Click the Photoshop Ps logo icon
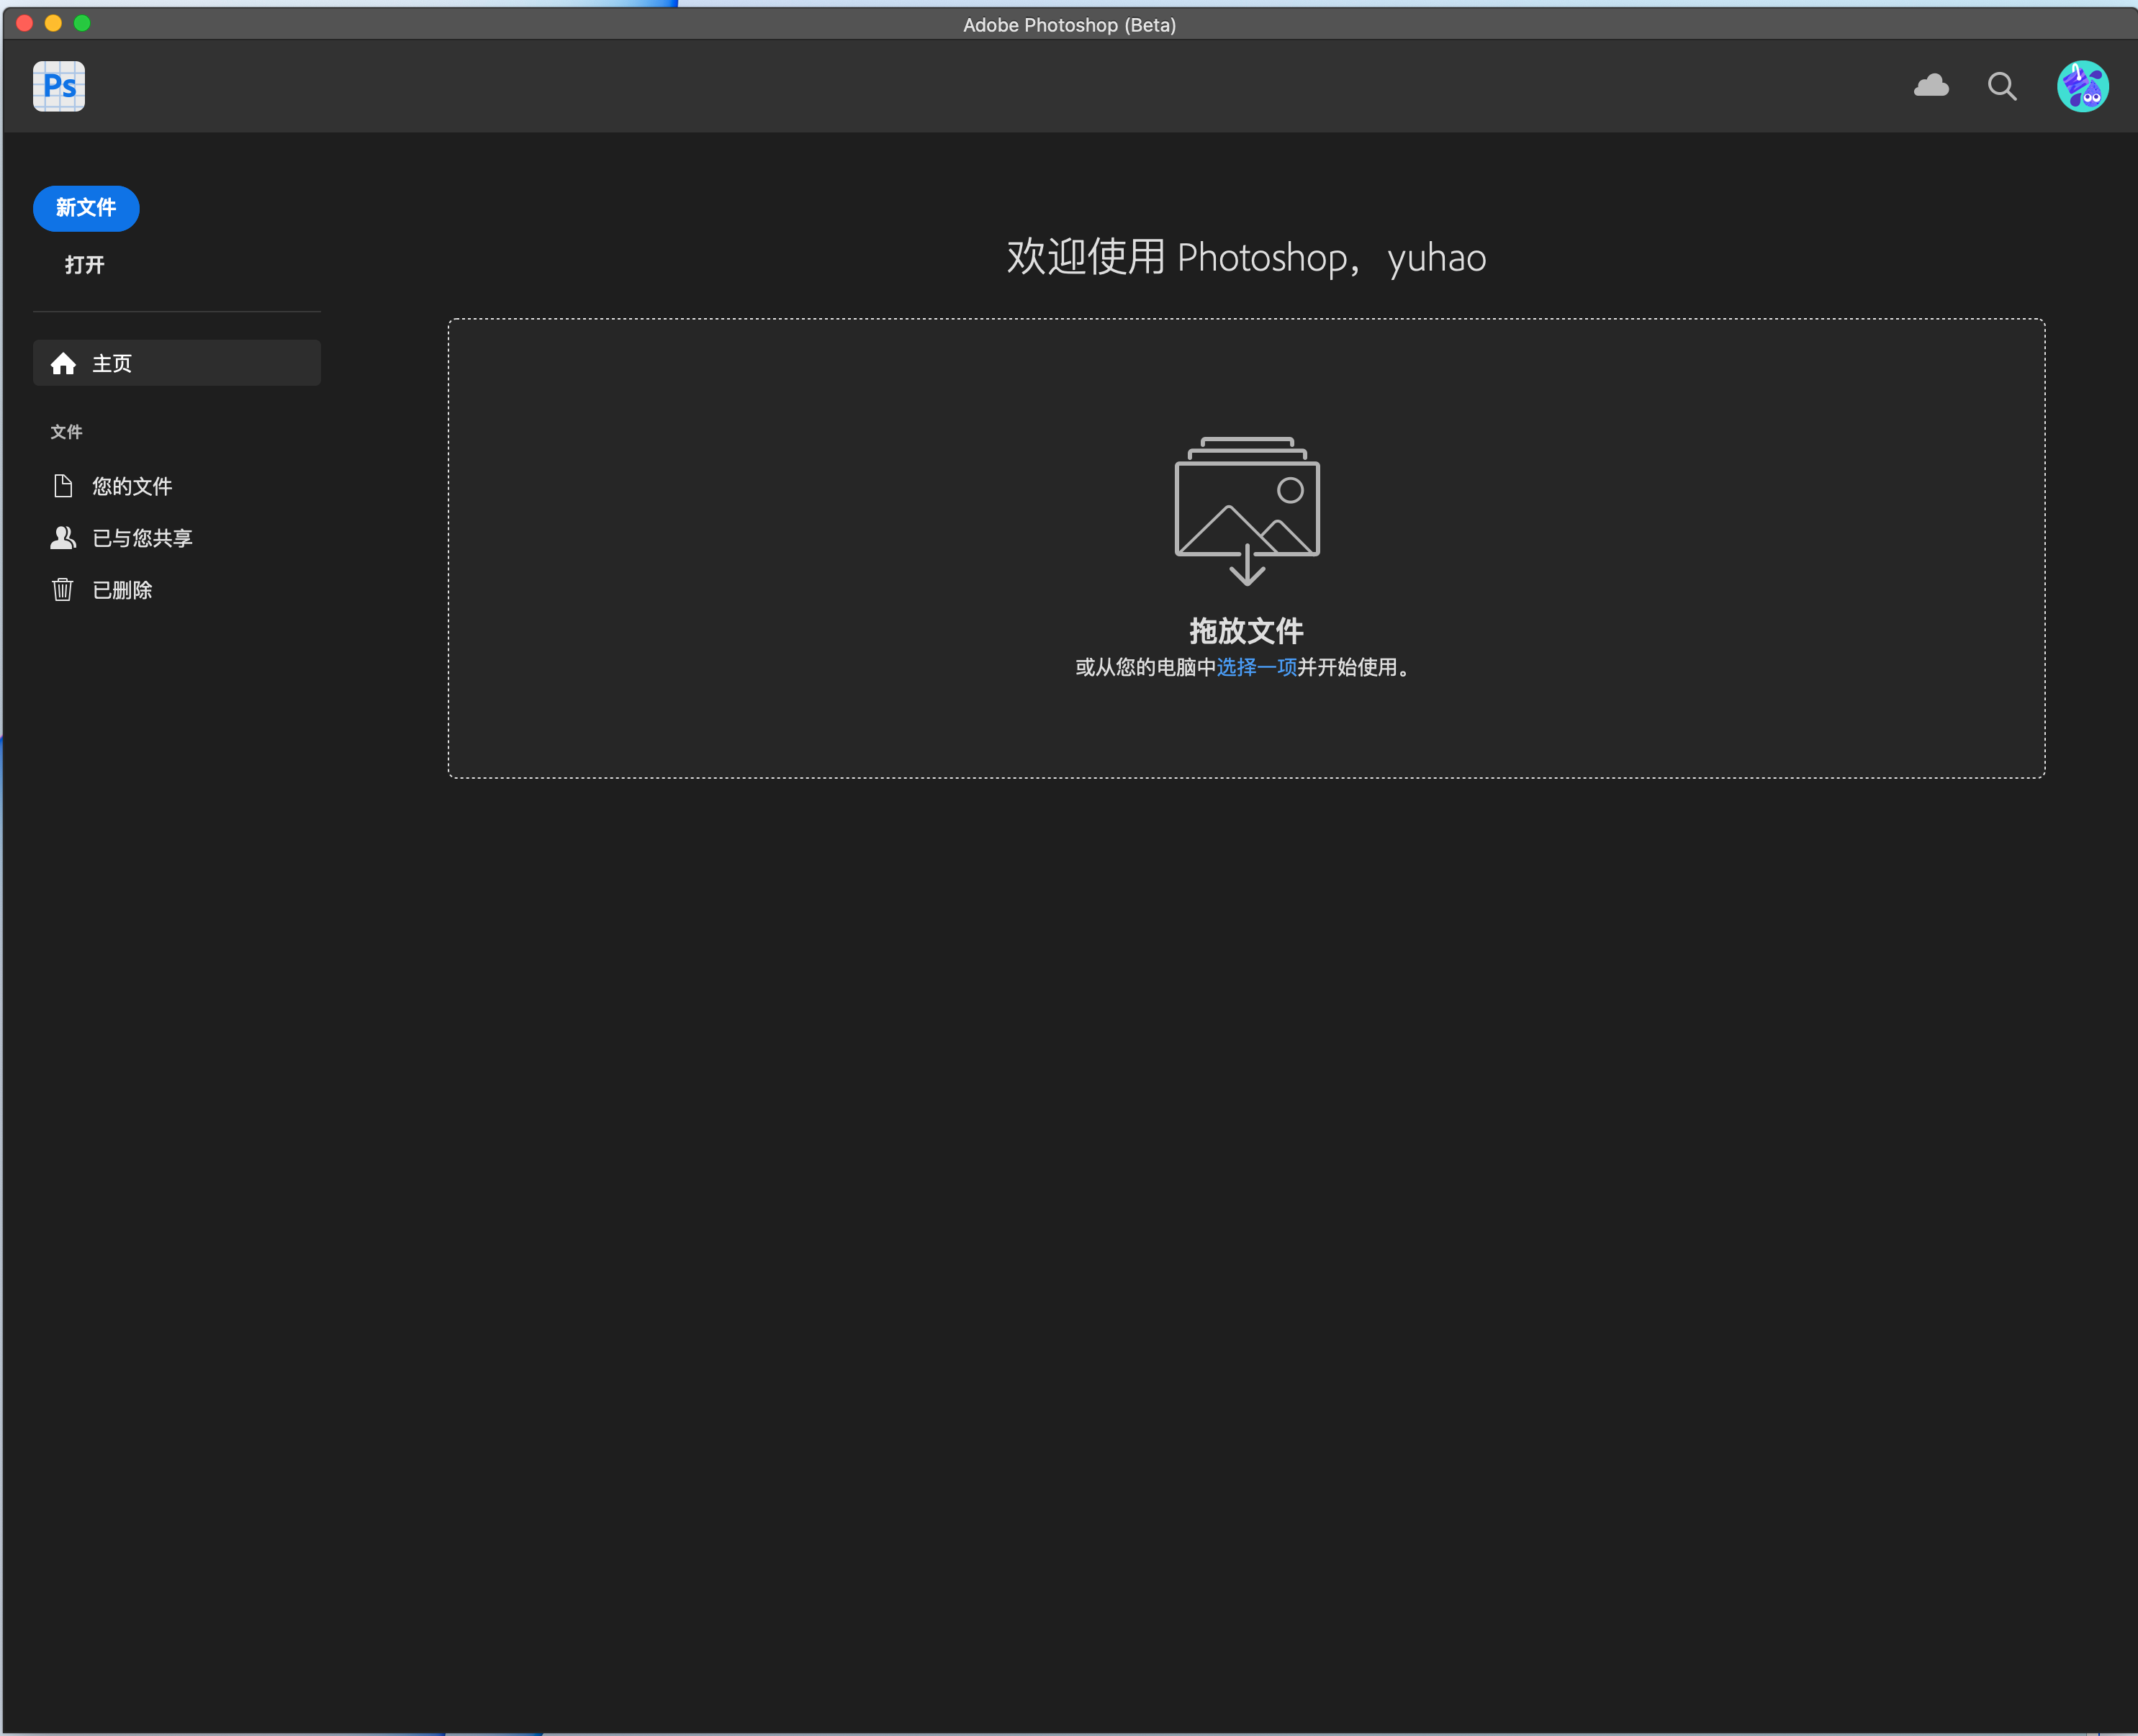Image resolution: width=2138 pixels, height=1736 pixels. pos(58,86)
